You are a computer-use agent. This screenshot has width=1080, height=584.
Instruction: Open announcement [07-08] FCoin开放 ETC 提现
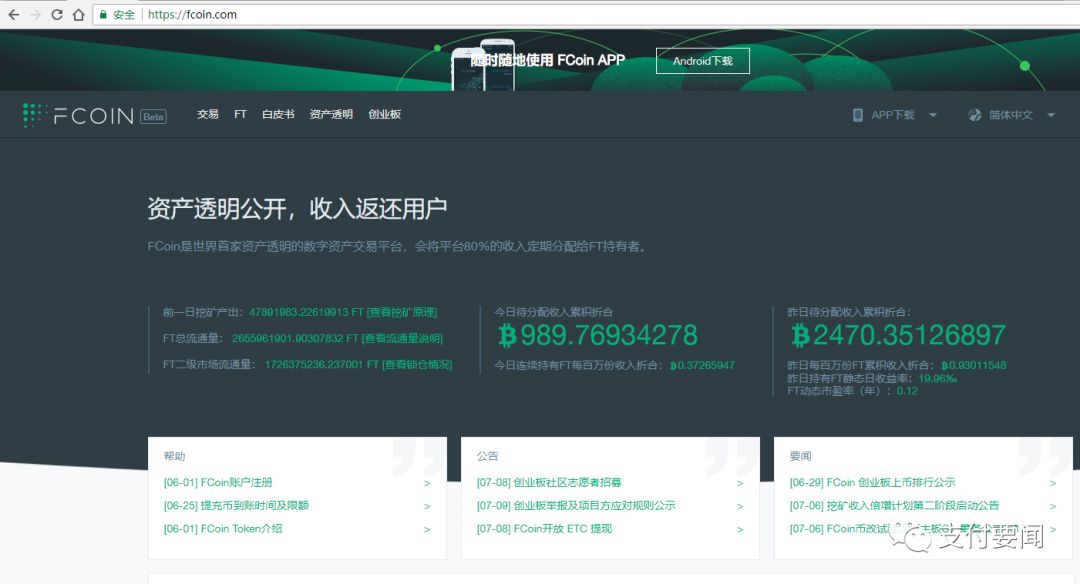pos(544,529)
